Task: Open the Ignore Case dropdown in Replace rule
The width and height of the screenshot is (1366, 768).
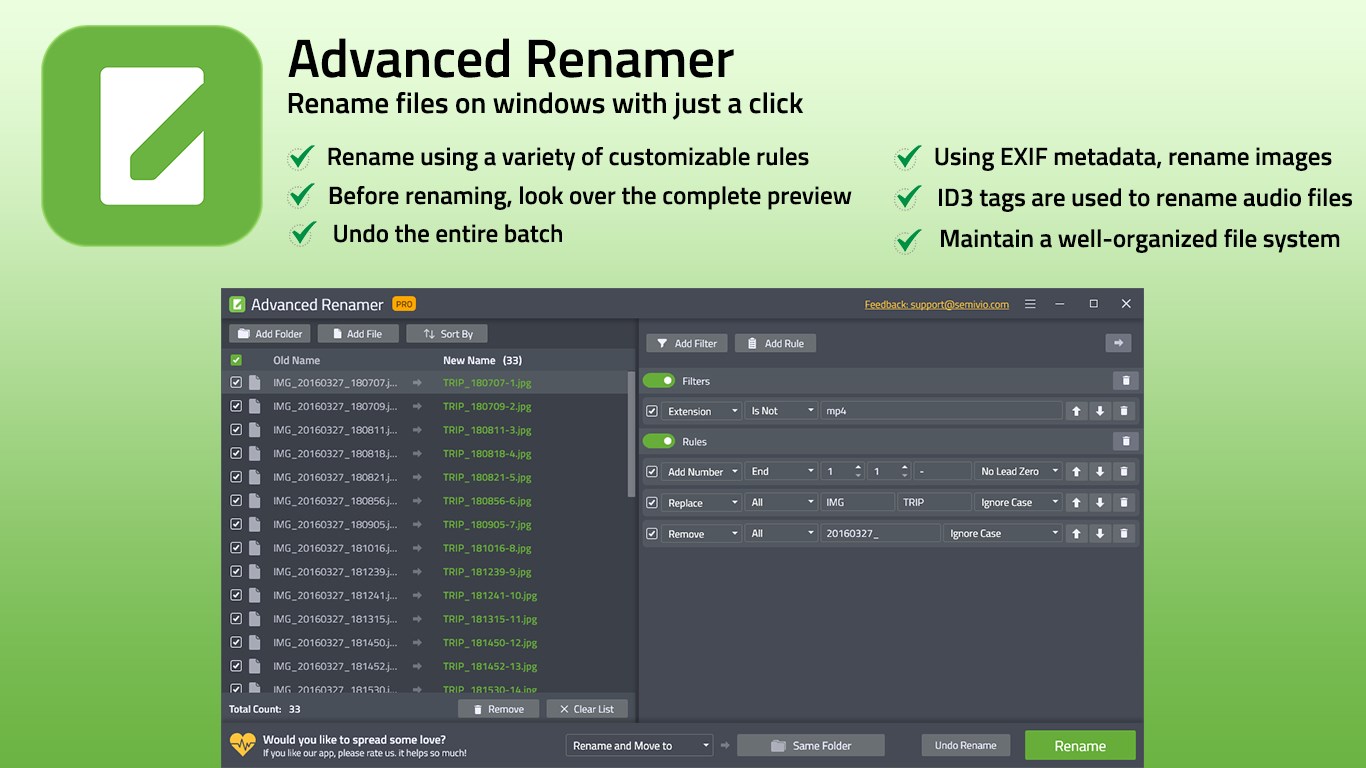Action: click(x=1018, y=502)
